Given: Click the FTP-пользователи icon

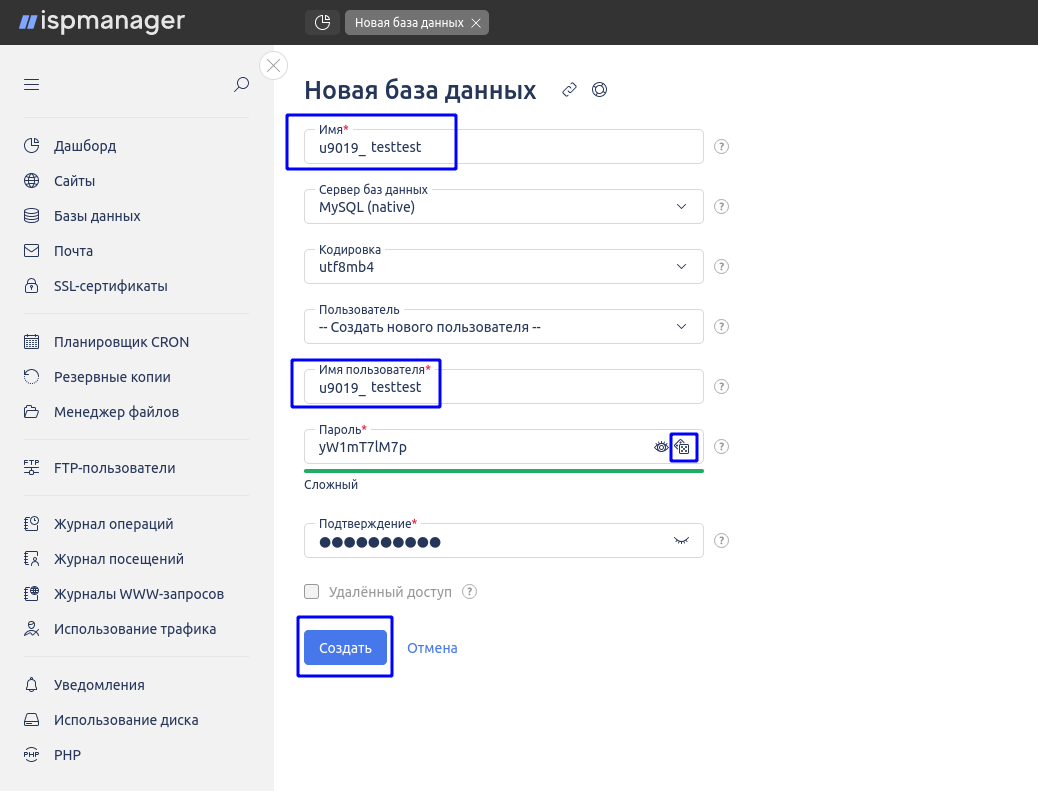Looking at the screenshot, I should (x=31, y=467).
